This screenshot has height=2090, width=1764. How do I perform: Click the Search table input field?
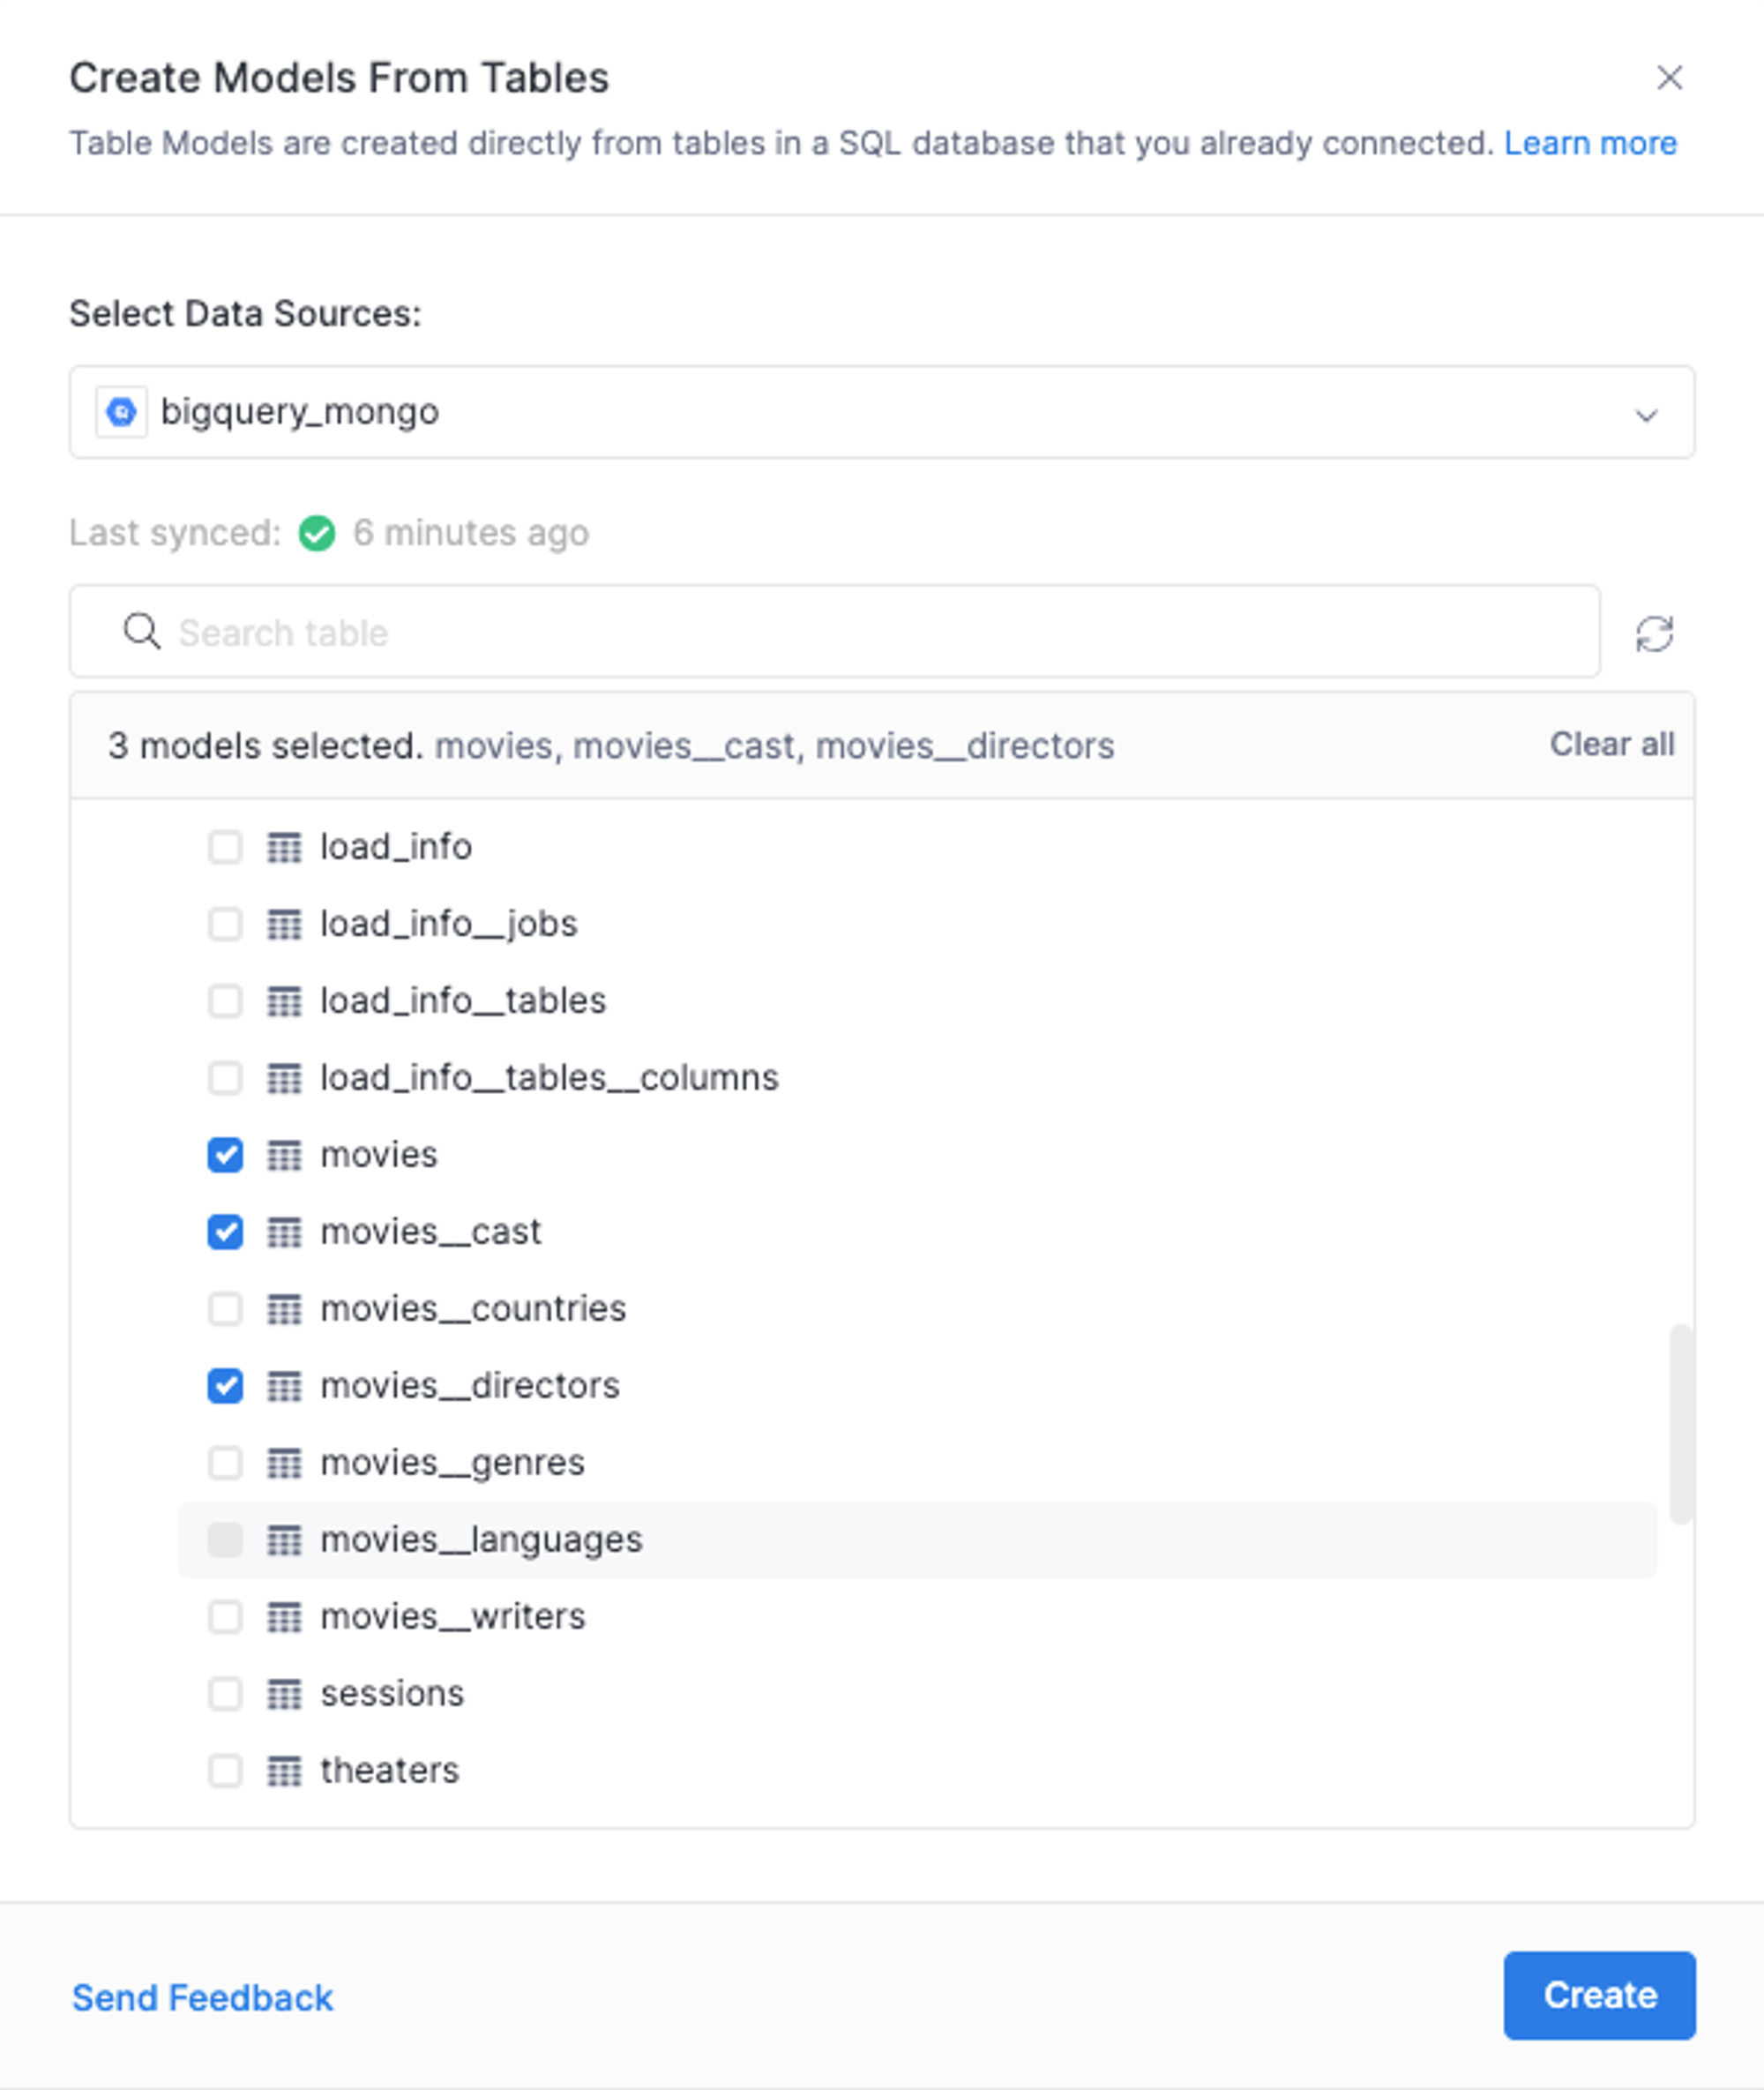tap(835, 632)
